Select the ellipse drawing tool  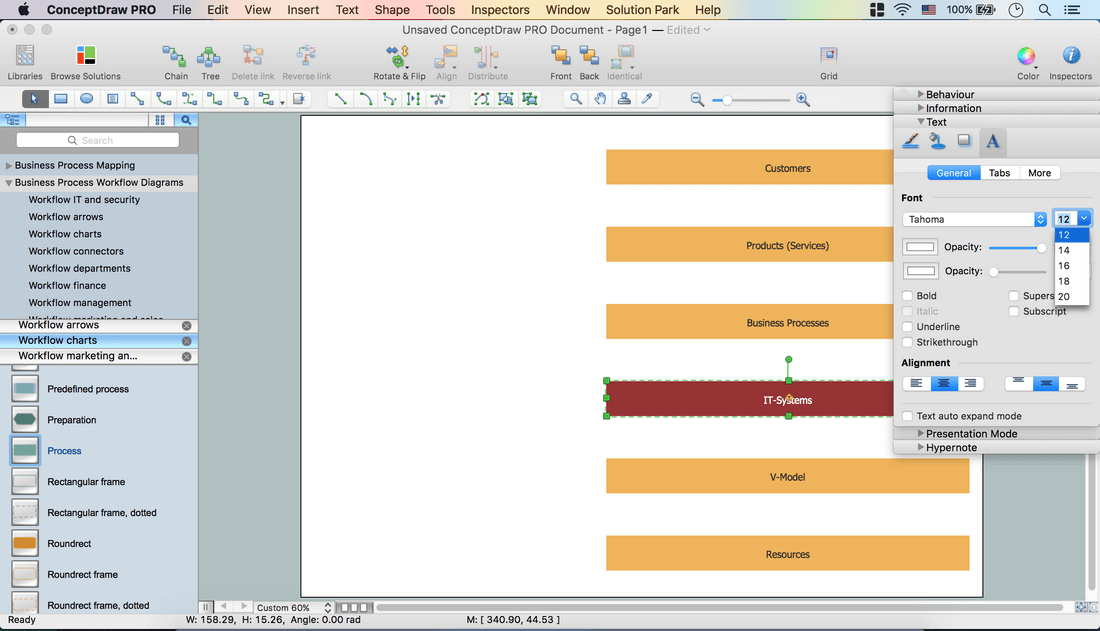(86, 99)
